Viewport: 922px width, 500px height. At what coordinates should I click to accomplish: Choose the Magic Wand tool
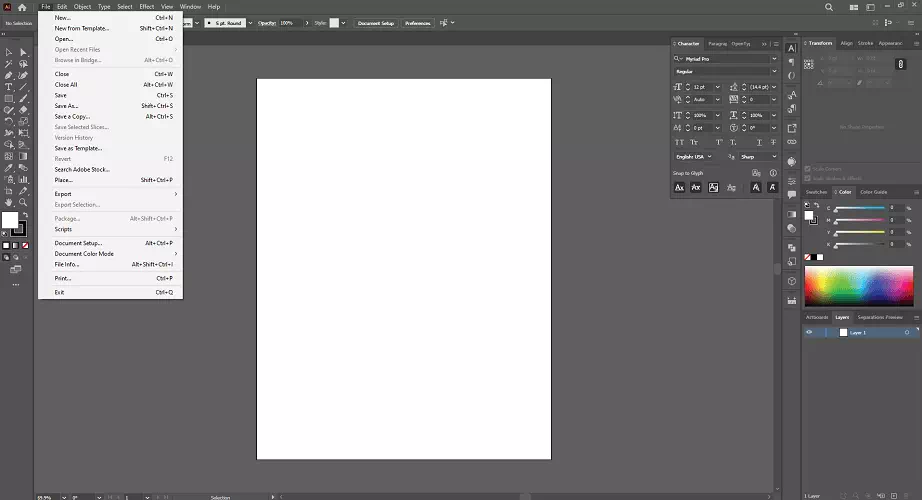[9, 64]
